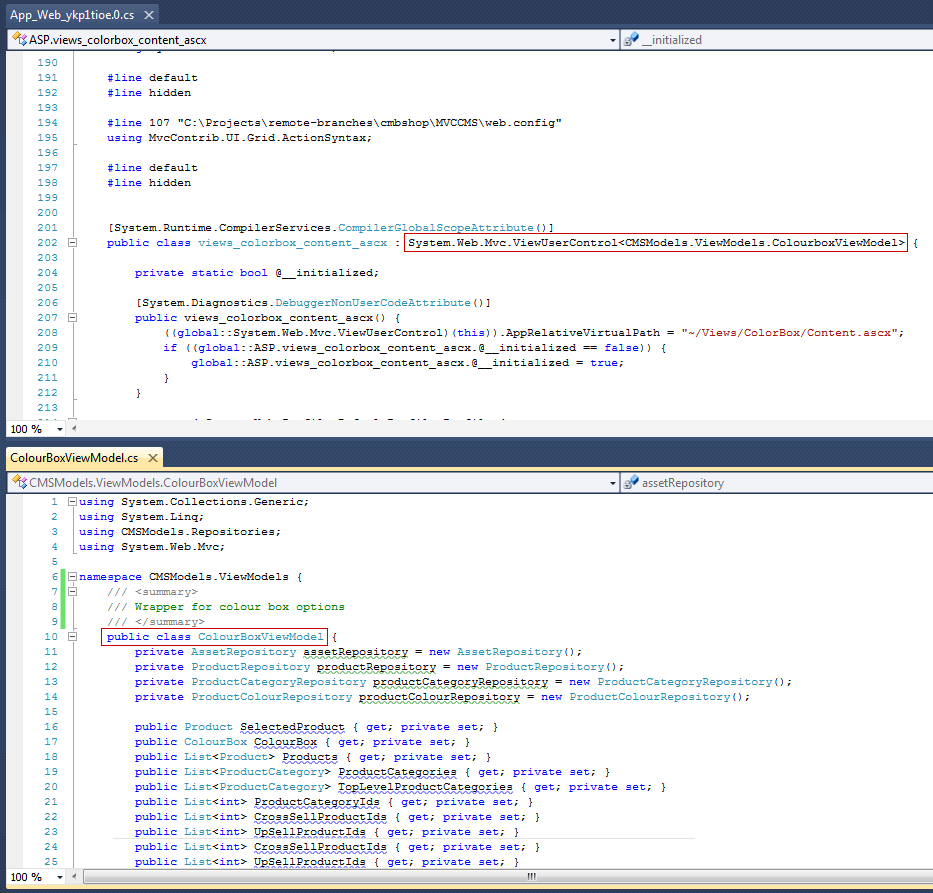Click the SelectedProduct property on line 16
This screenshot has width=933, height=893.
tap(292, 727)
